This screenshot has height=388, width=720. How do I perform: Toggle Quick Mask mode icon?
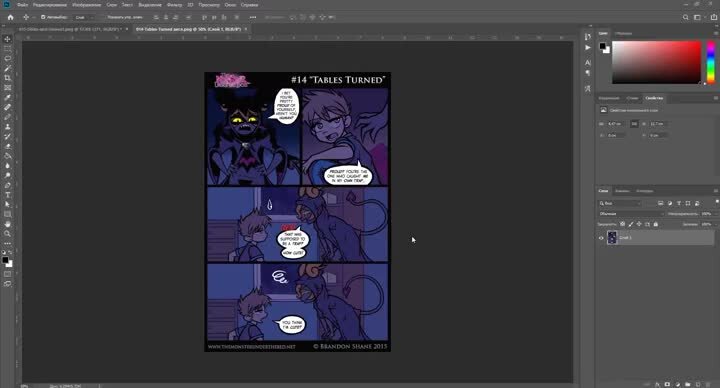[x=7, y=274]
